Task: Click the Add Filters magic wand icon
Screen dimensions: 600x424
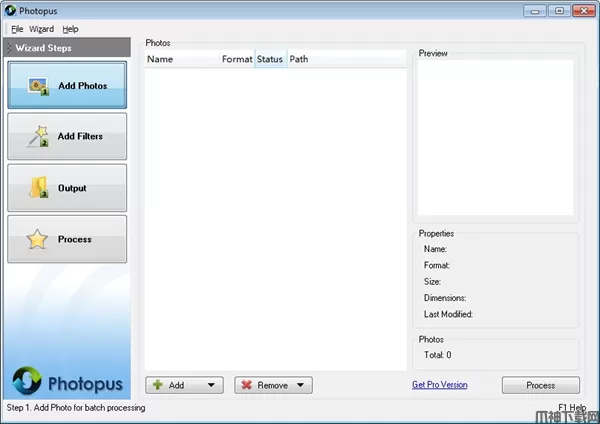Action: click(x=38, y=136)
